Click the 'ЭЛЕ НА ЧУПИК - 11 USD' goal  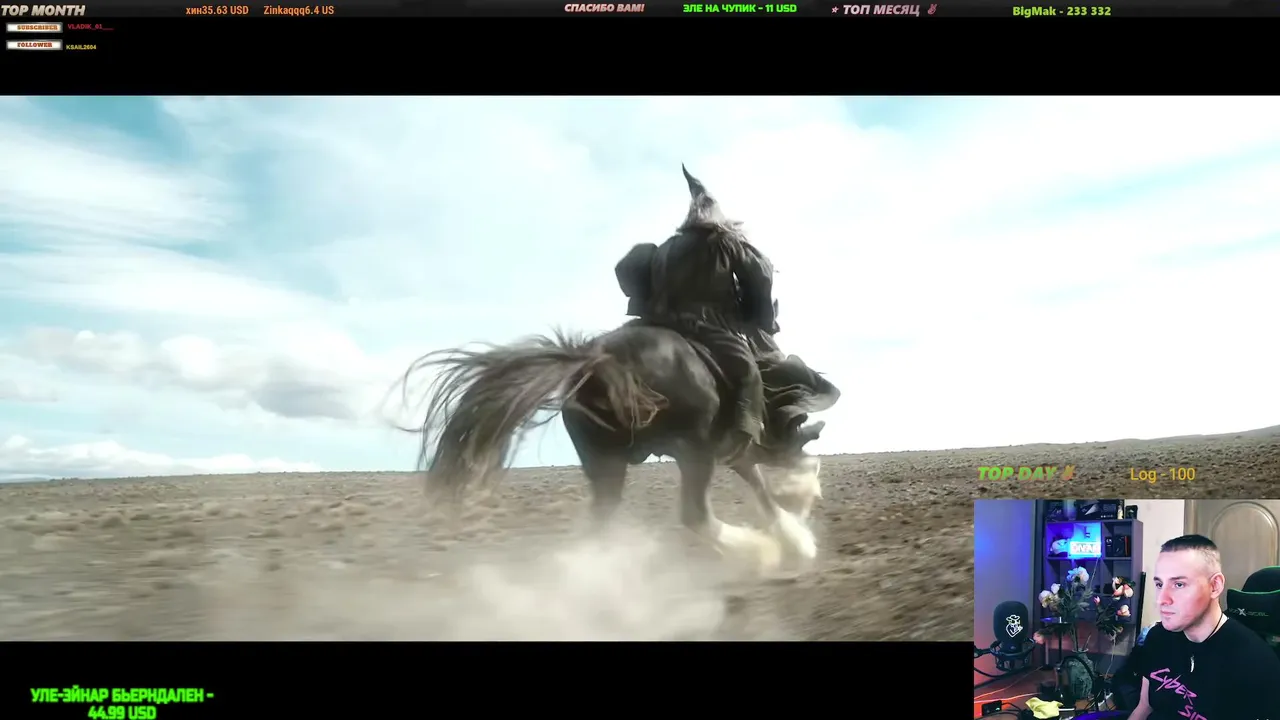click(740, 8)
